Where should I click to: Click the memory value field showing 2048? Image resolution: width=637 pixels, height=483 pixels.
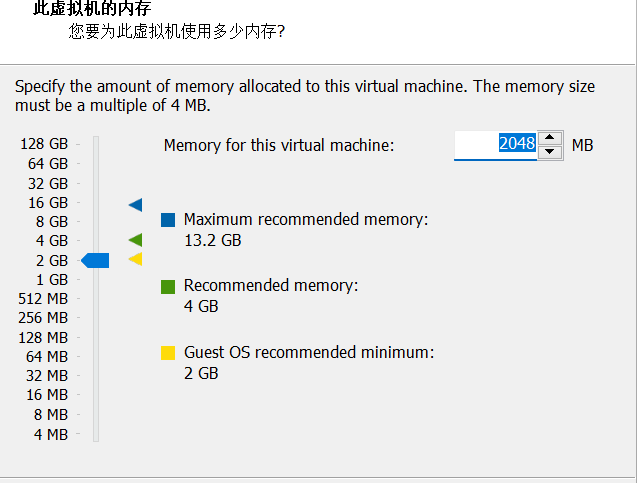[x=495, y=145]
